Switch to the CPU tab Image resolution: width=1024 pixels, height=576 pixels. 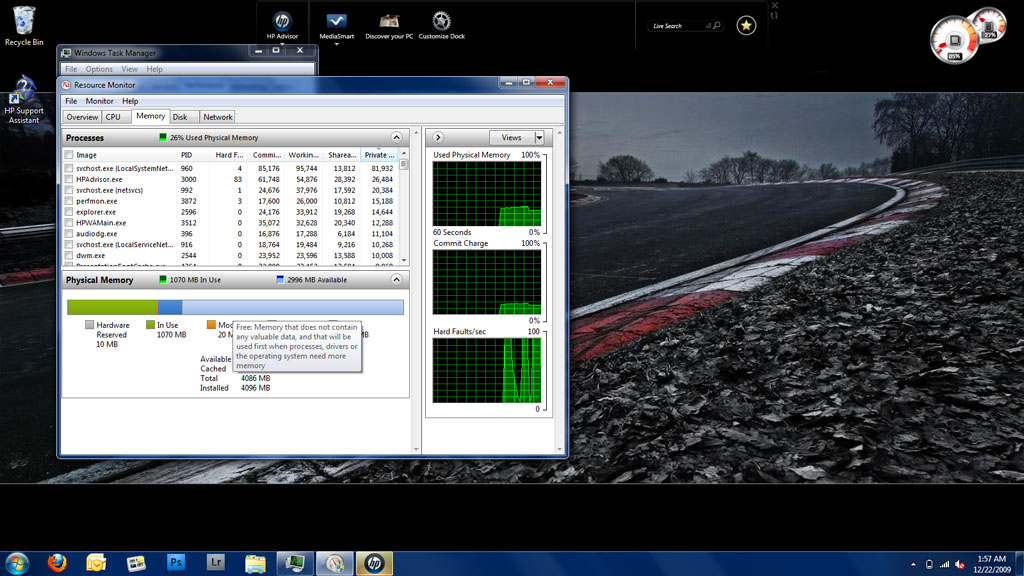[113, 117]
